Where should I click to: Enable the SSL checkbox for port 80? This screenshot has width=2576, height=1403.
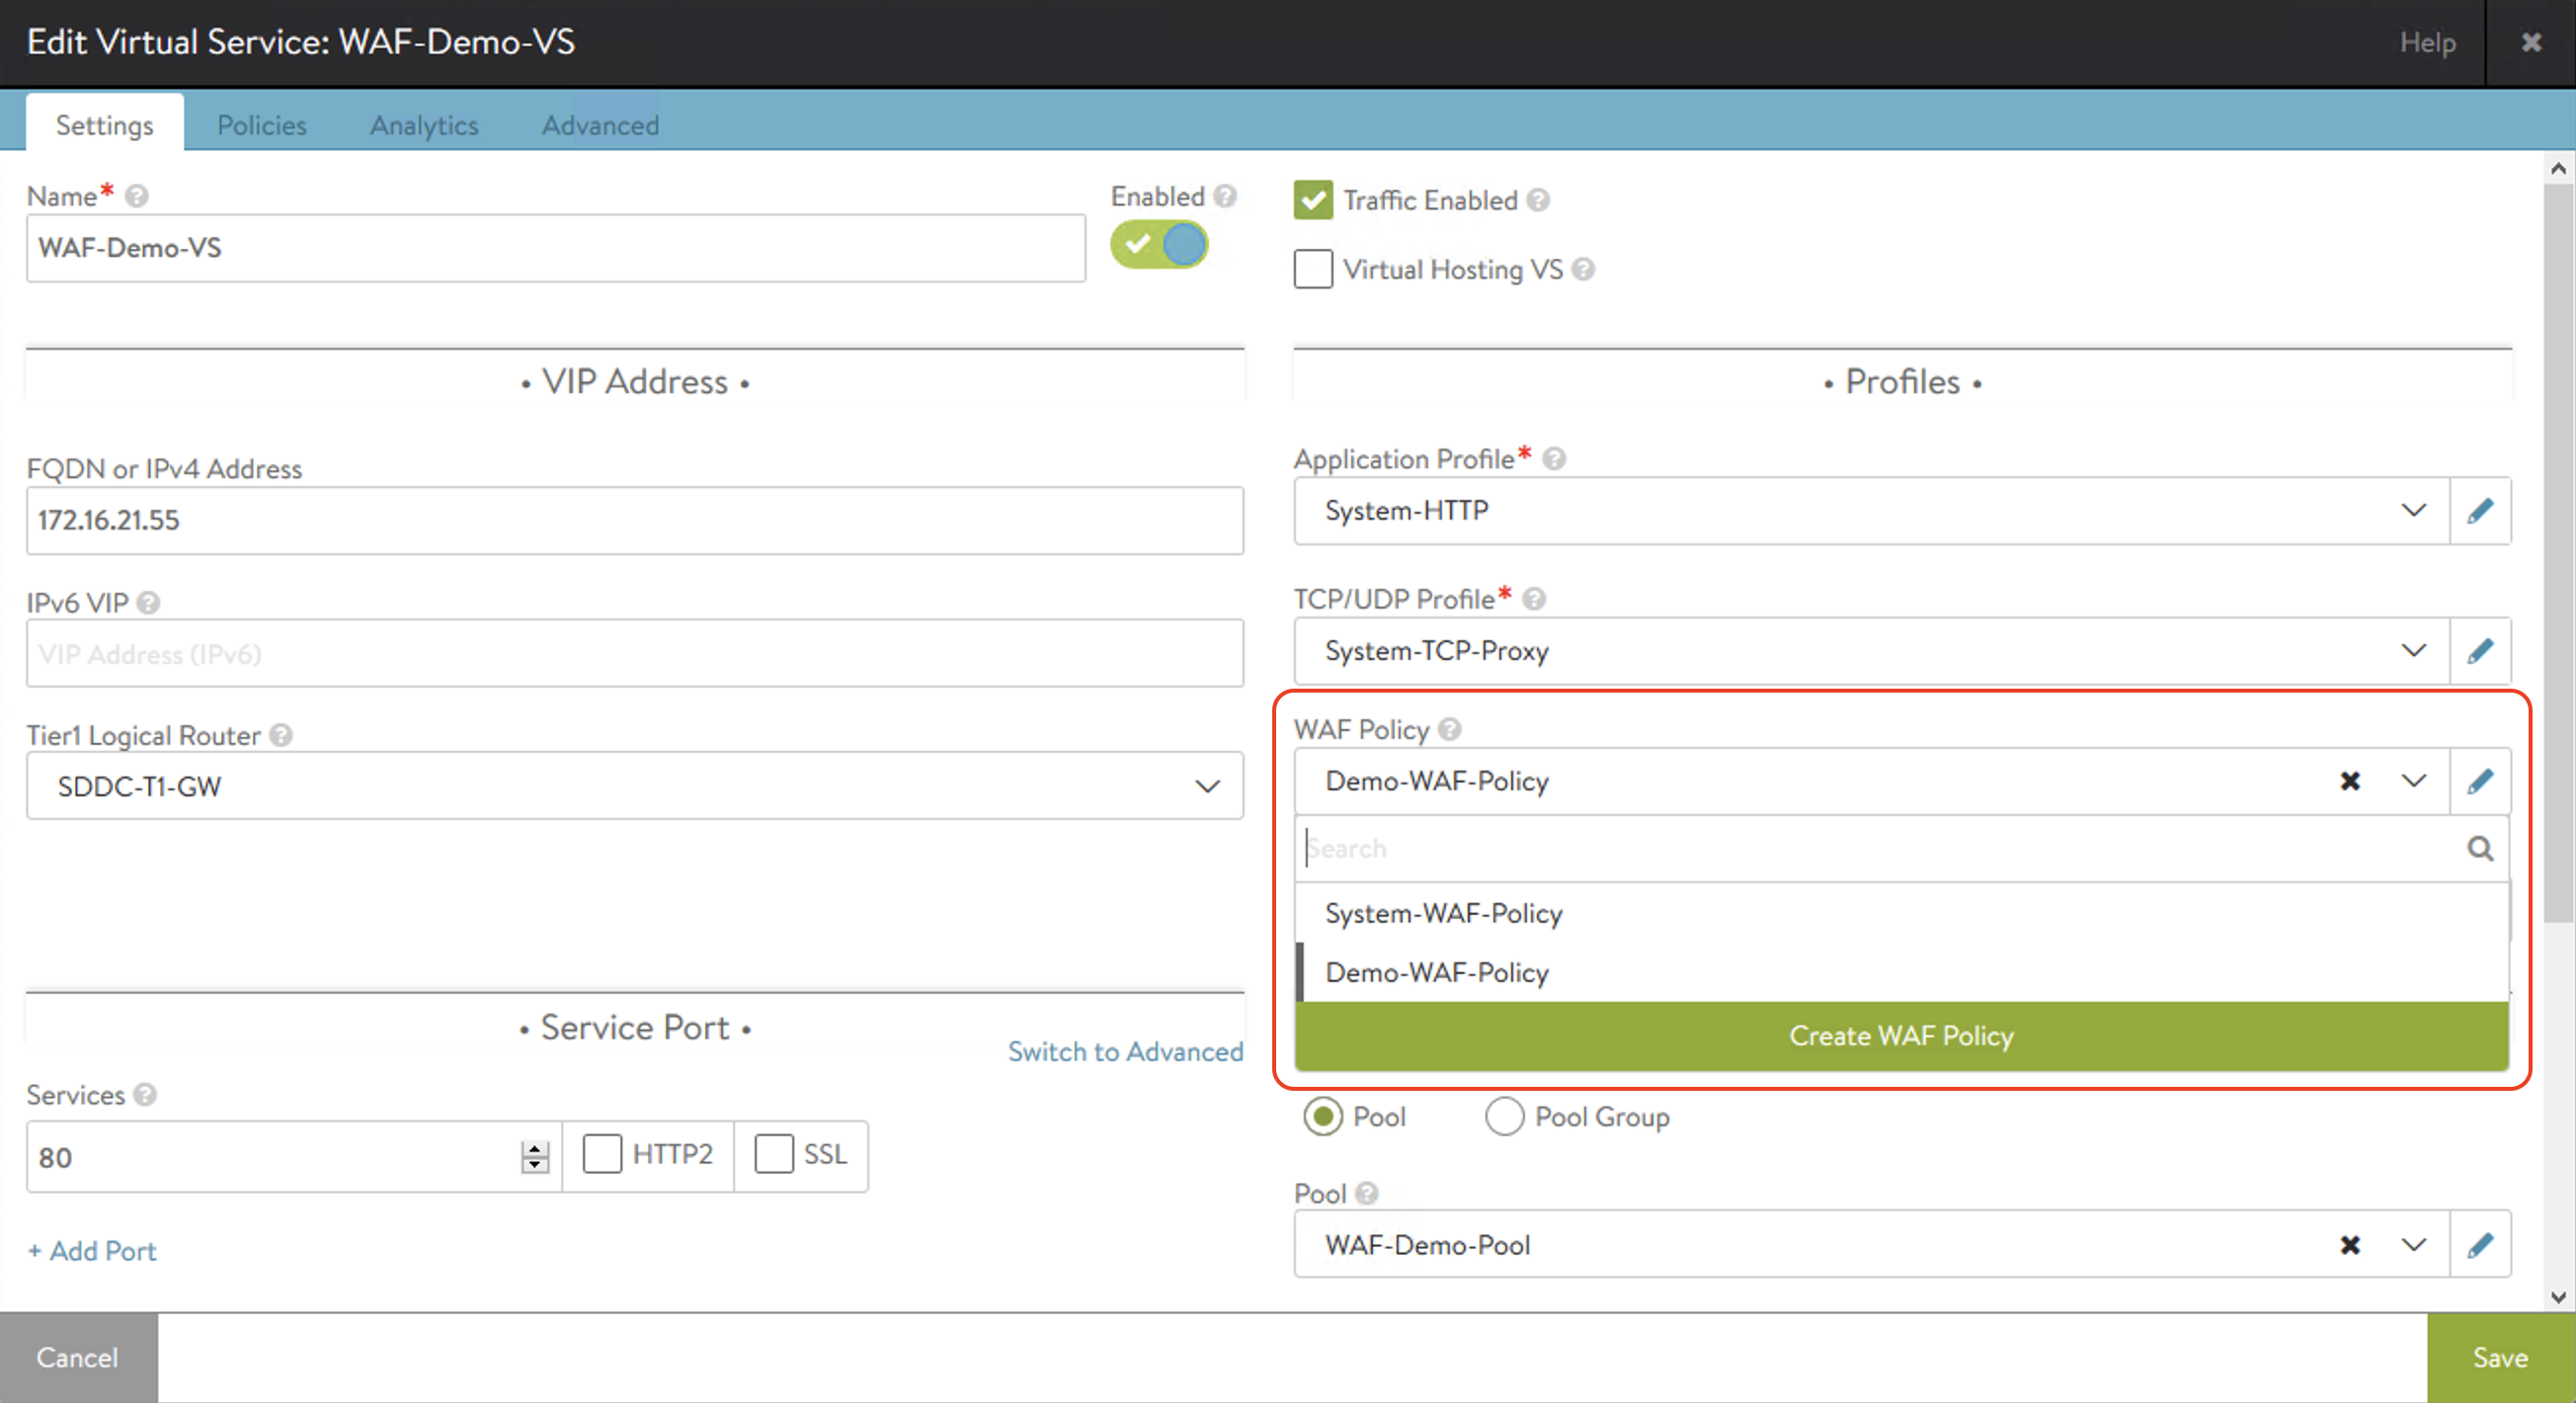click(x=773, y=1154)
